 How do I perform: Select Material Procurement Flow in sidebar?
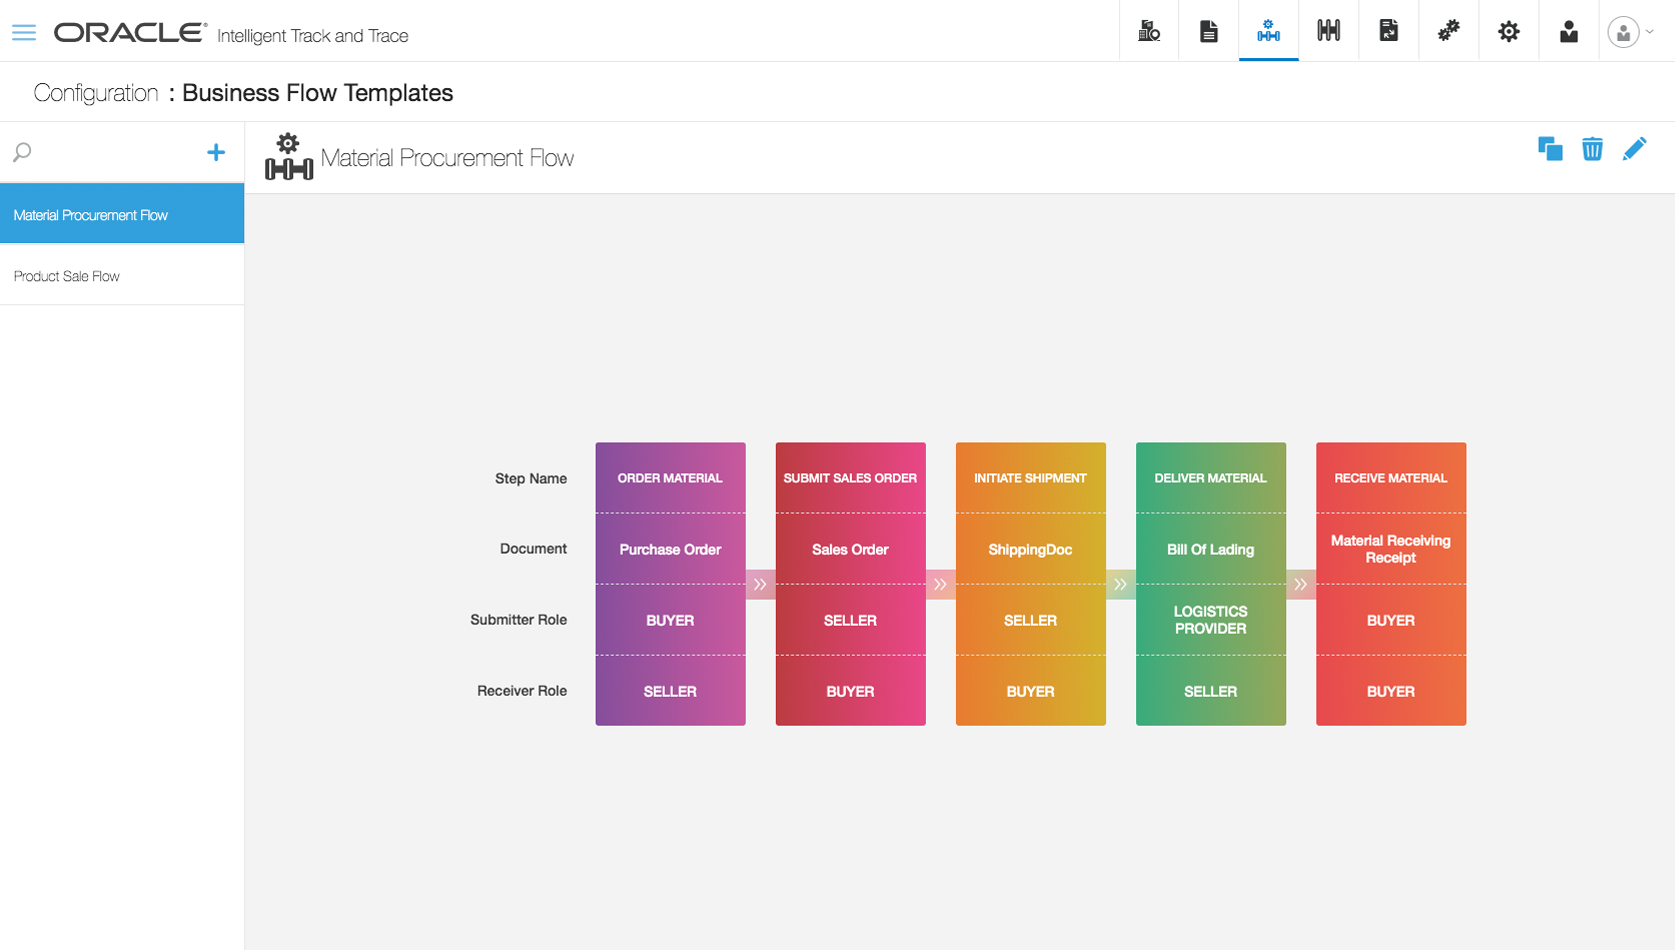pos(122,215)
